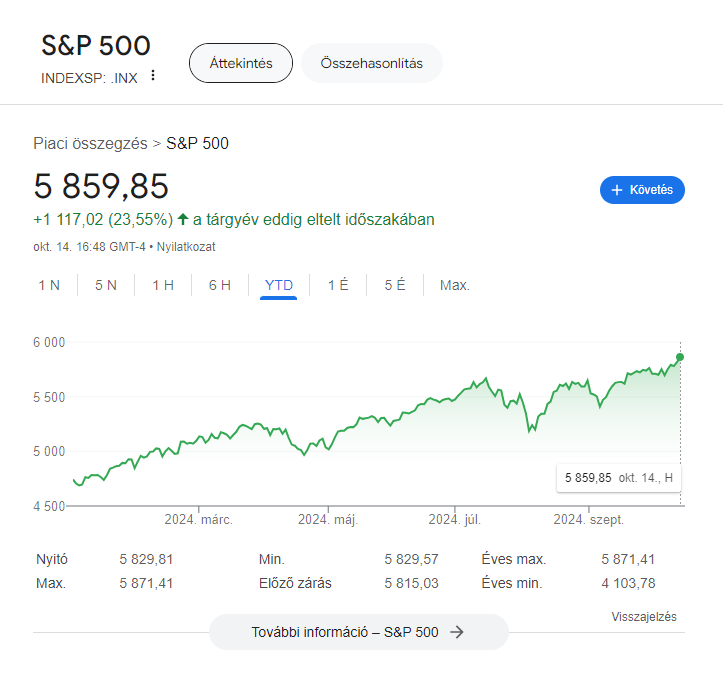The height and width of the screenshot is (673, 723).
Task: Choose the 1 H chart period
Action: (x=163, y=285)
